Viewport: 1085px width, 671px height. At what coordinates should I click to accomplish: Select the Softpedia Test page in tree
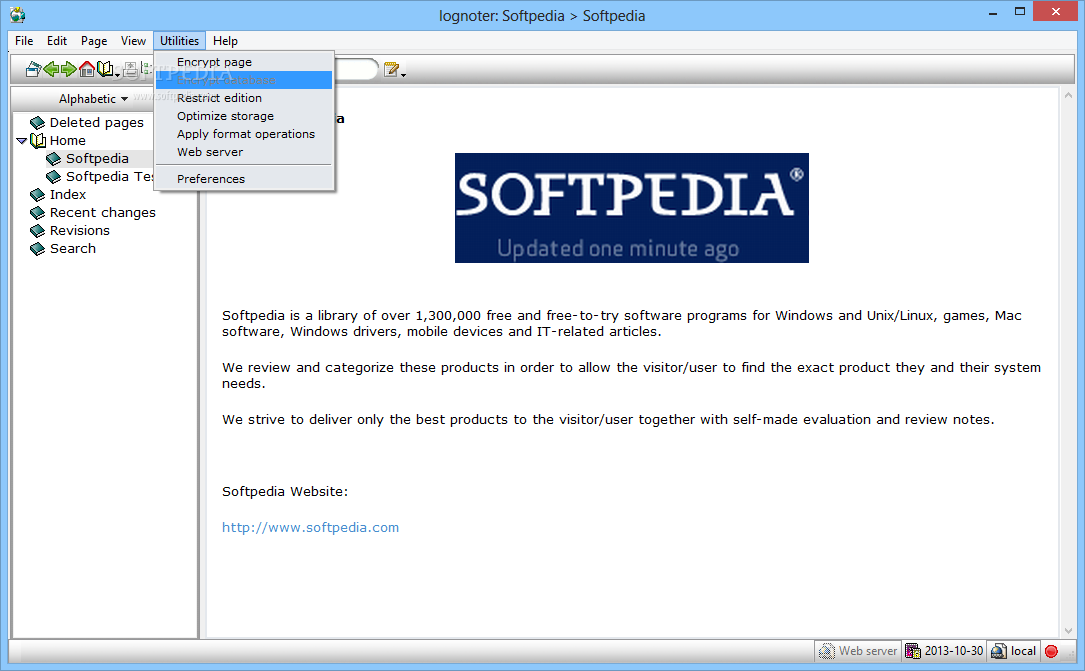109,176
